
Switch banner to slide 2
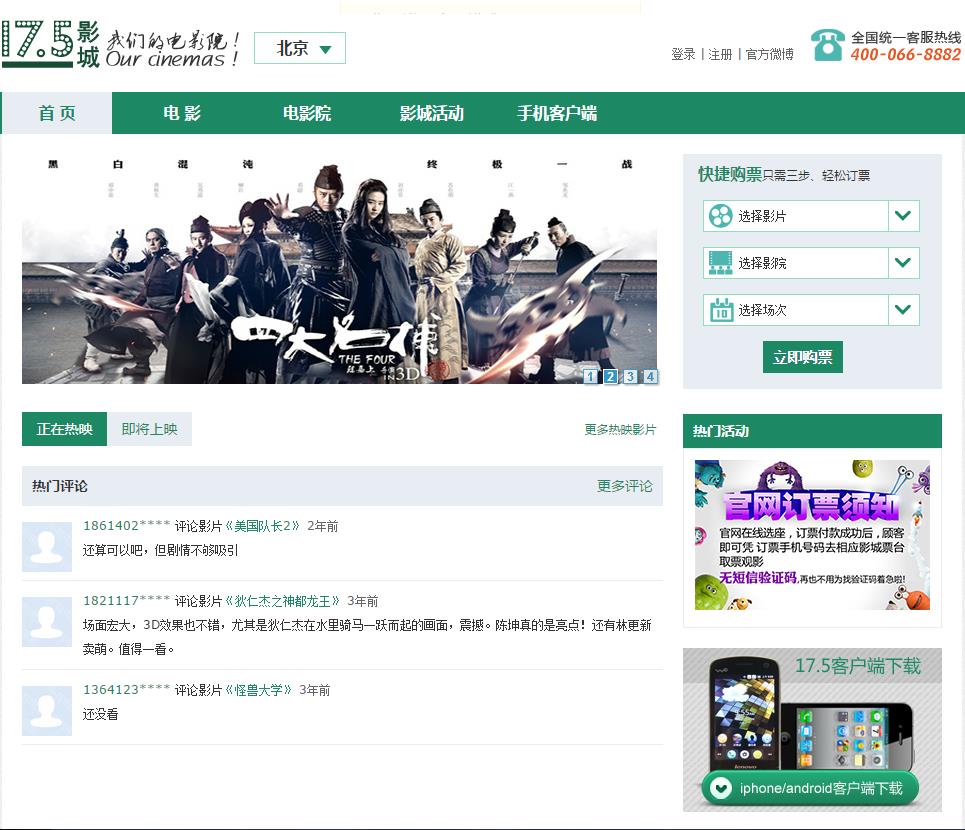[x=611, y=376]
